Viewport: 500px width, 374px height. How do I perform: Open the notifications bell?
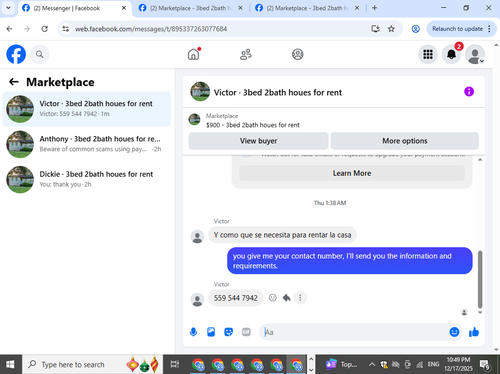pyautogui.click(x=451, y=54)
